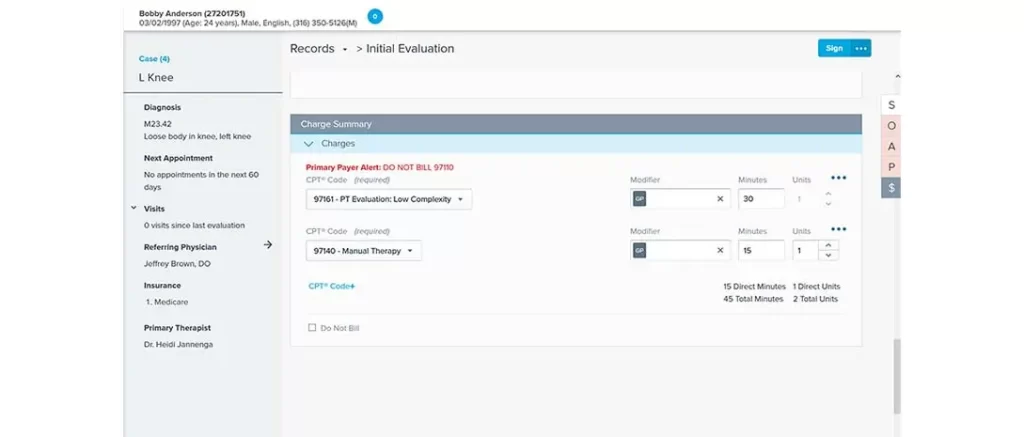The width and height of the screenshot is (1024, 437).
Task: Click the GP modifier tag for Manual Therapy
Action: coord(639,250)
